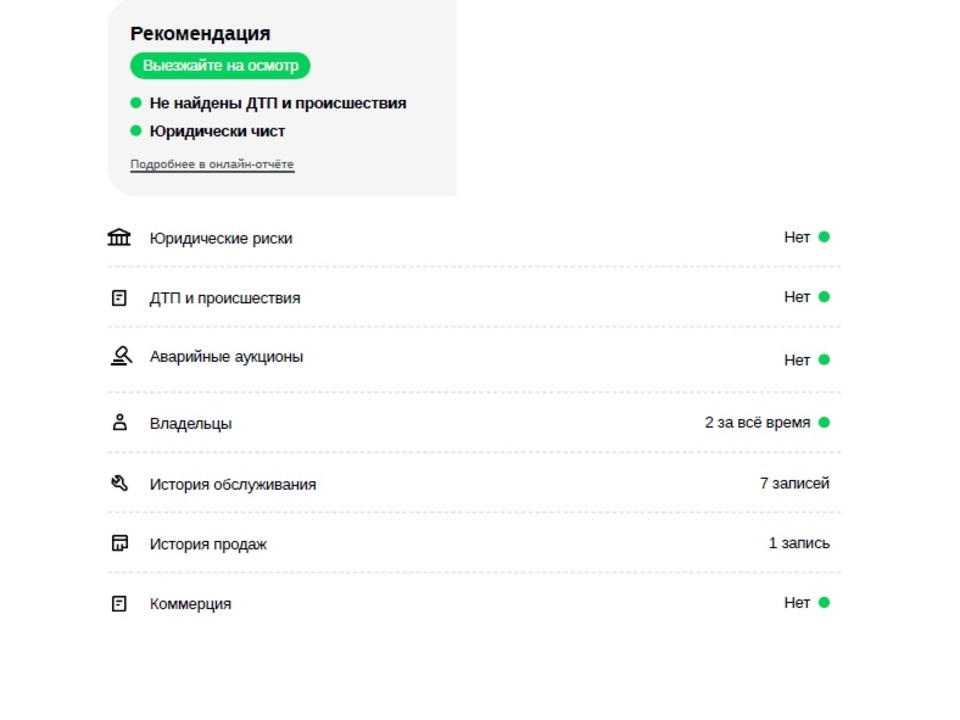The width and height of the screenshot is (960, 720).
Task: Click the wrench icon for История обслуживания
Action: click(120, 484)
